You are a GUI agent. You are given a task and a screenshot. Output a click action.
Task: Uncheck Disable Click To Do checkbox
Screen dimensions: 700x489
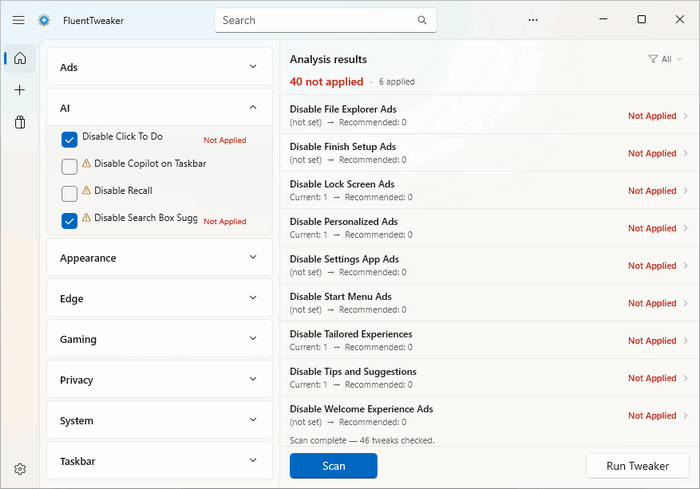[69, 140]
